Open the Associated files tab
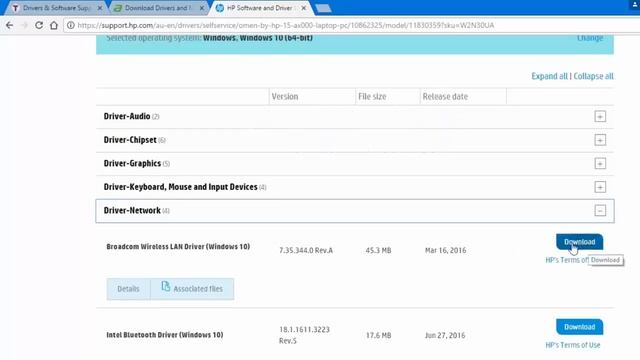Screen dimensions: 640x360 192,289
